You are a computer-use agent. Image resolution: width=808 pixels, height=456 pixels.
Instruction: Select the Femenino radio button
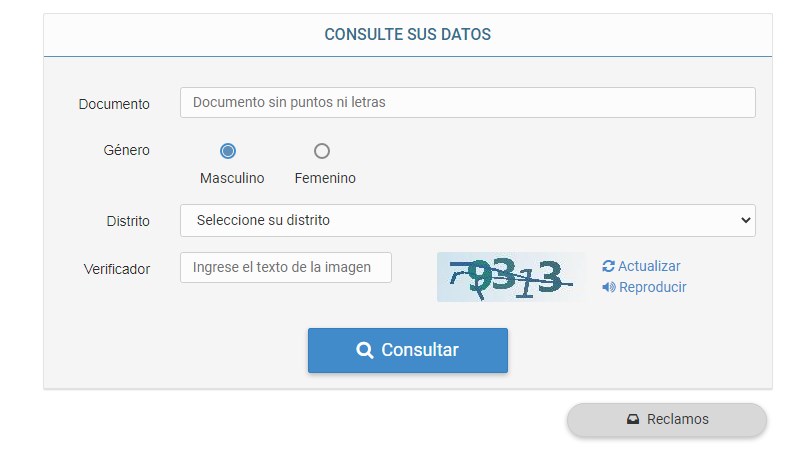(321, 151)
